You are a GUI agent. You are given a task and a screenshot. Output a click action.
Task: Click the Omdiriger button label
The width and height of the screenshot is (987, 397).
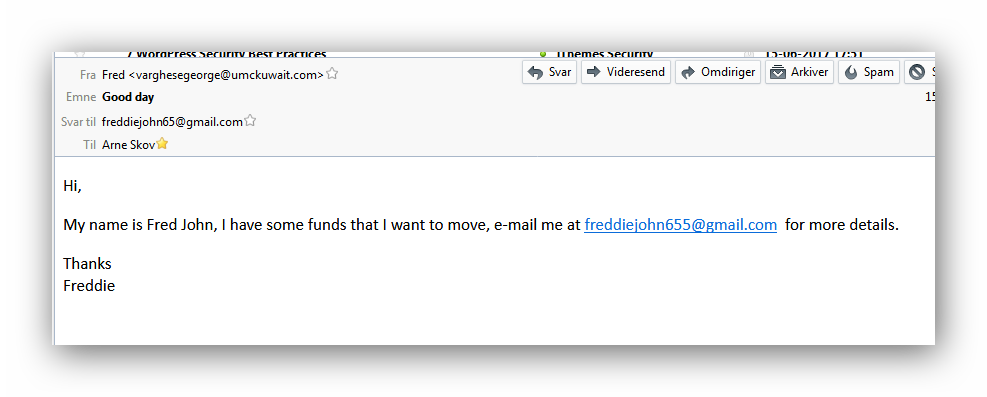coord(728,72)
